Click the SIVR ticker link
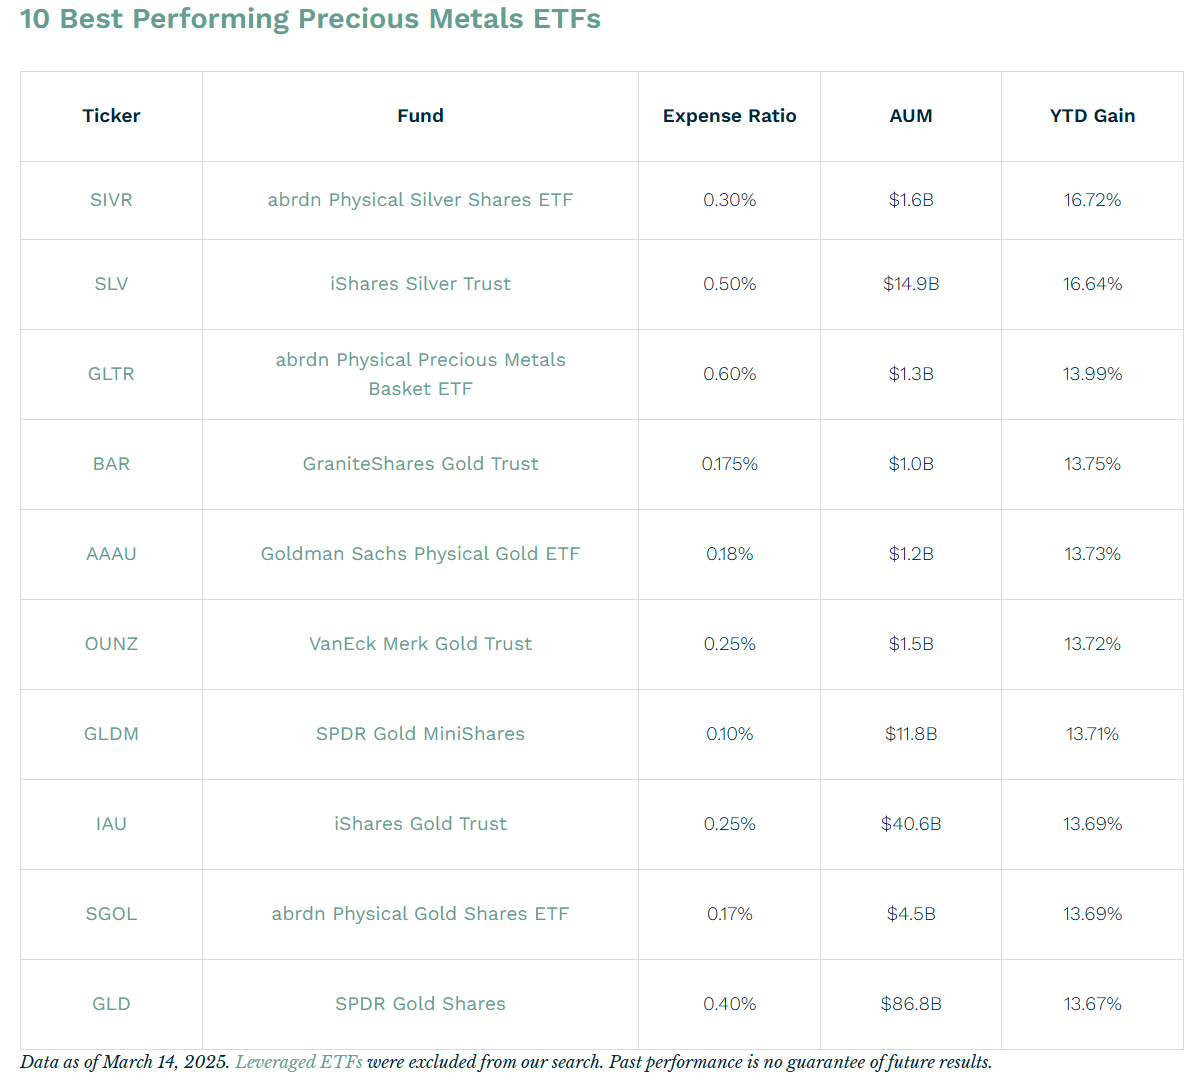The width and height of the screenshot is (1191, 1077). pos(111,200)
